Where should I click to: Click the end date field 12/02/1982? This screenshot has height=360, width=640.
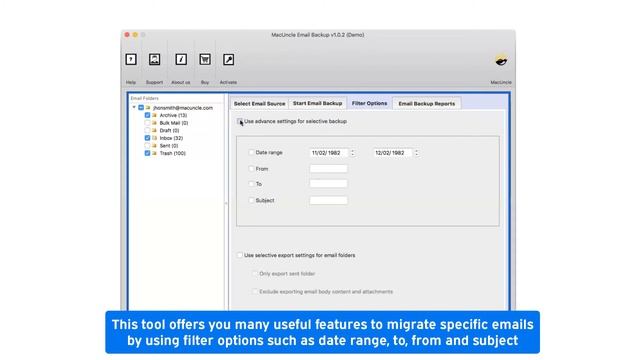pyautogui.click(x=392, y=153)
